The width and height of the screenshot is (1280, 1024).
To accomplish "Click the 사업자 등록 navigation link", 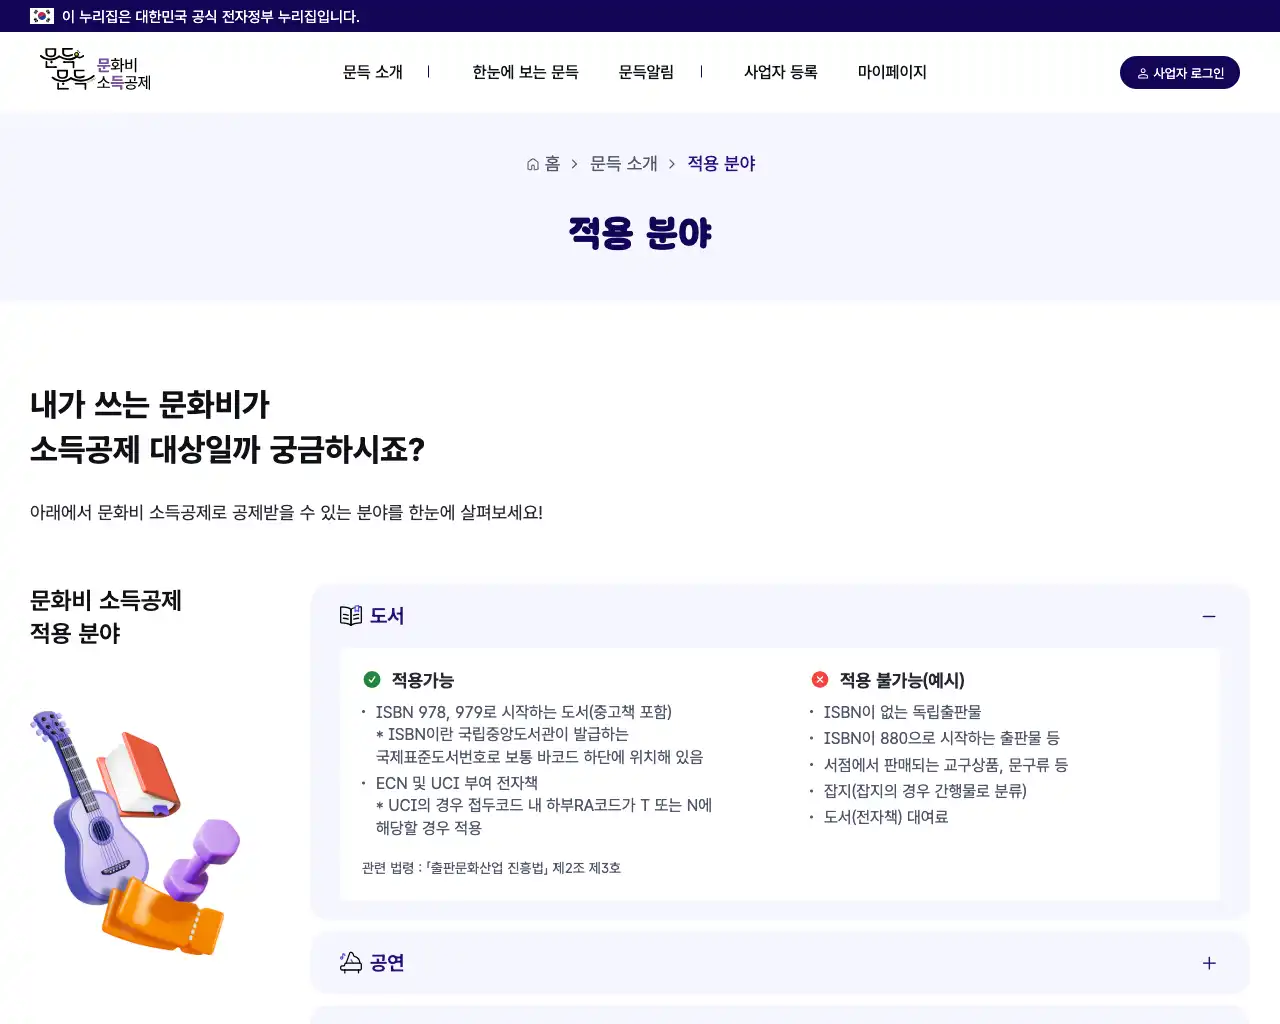I will pyautogui.click(x=781, y=72).
